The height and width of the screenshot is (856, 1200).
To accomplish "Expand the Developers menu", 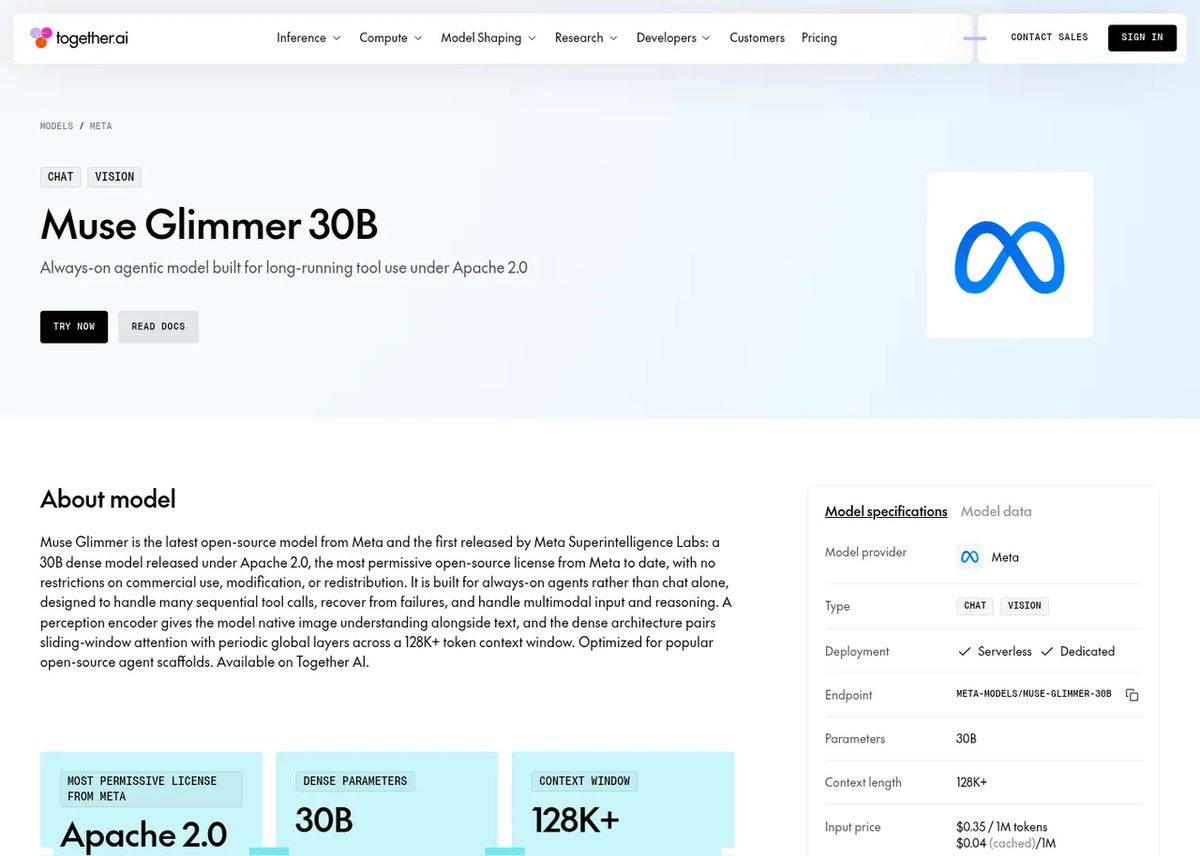I will coord(674,38).
